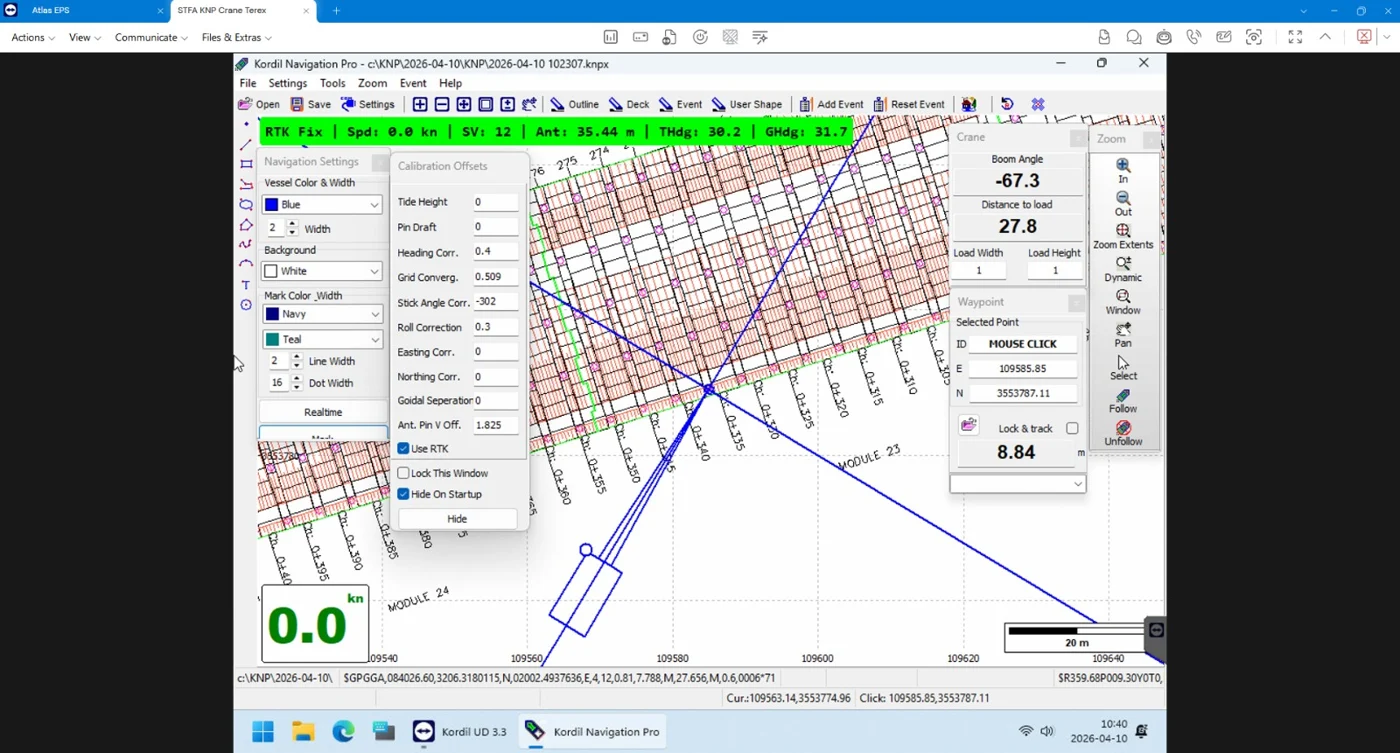Enable the Lock & track checkbox
Screen dimensions: 1400x753
(x=1072, y=428)
